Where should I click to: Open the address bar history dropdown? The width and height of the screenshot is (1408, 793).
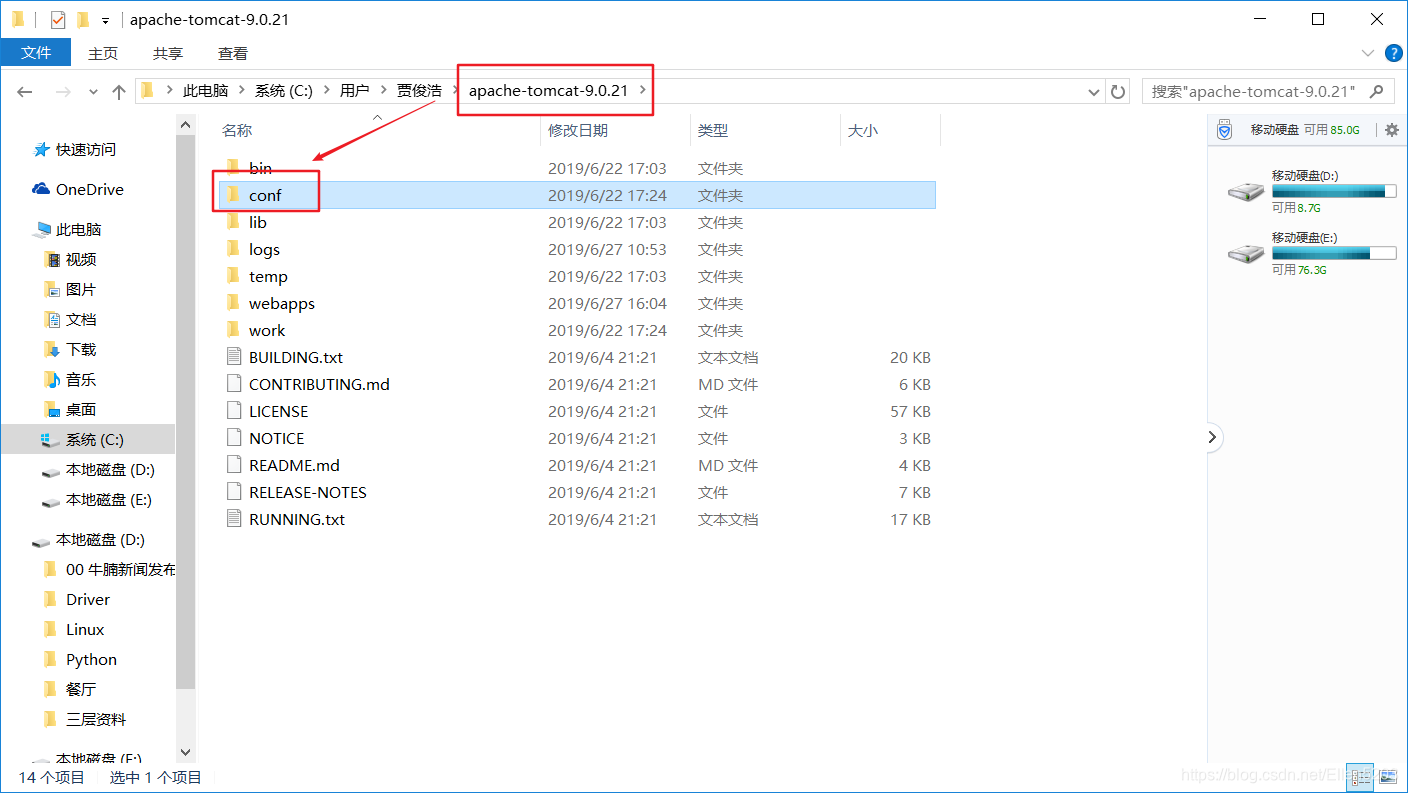(1094, 91)
